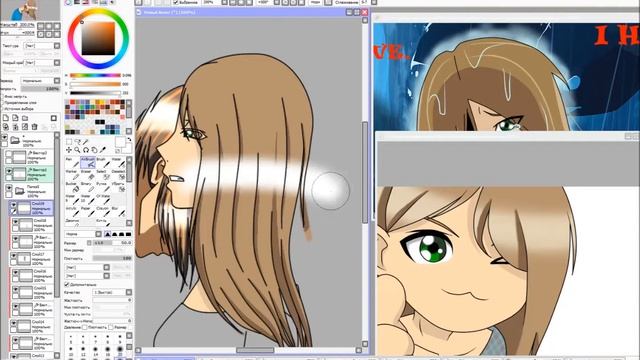Click the brush size slider
Viewport: 640px width, 360px height.
pyautogui.click(x=112, y=242)
